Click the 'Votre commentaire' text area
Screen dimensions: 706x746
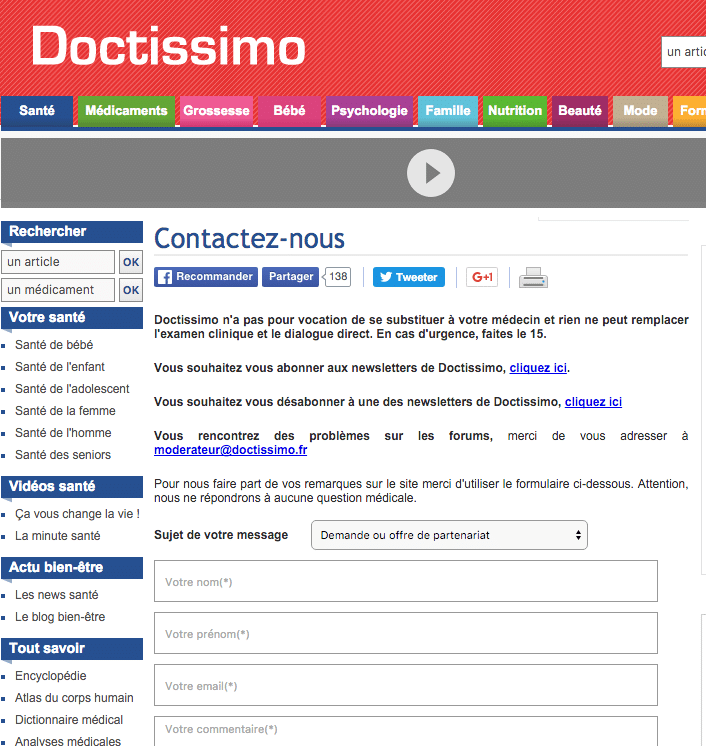406,731
